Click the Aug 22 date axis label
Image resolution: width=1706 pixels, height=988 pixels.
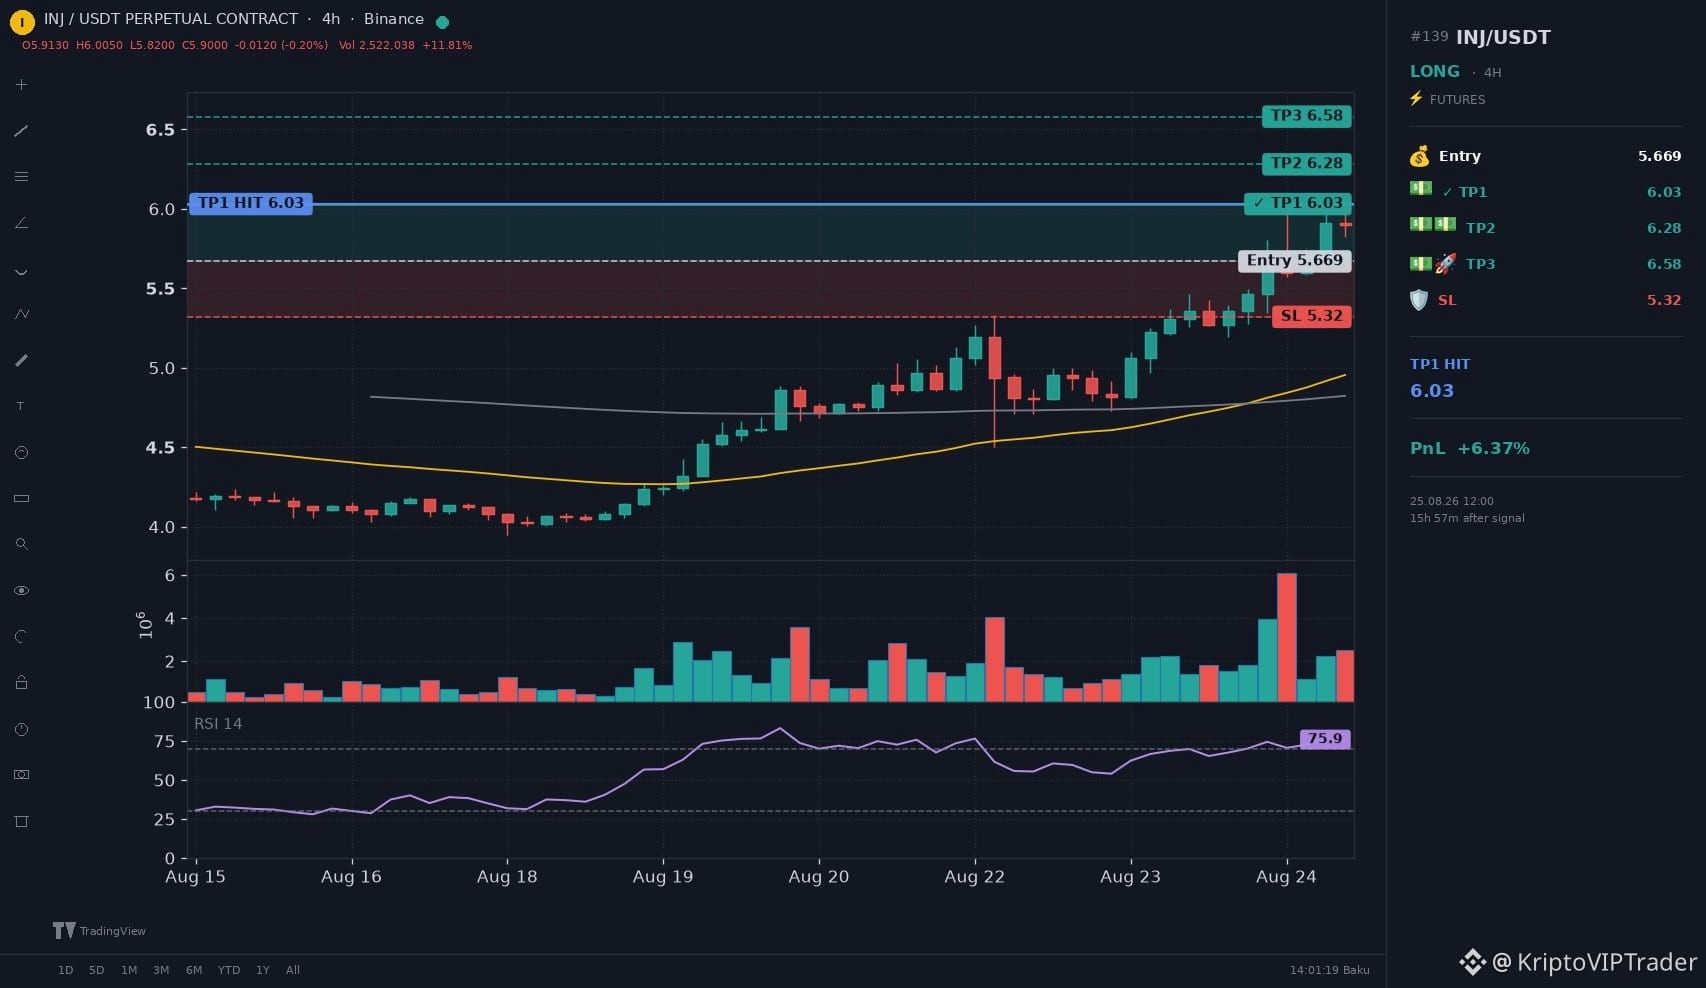974,877
